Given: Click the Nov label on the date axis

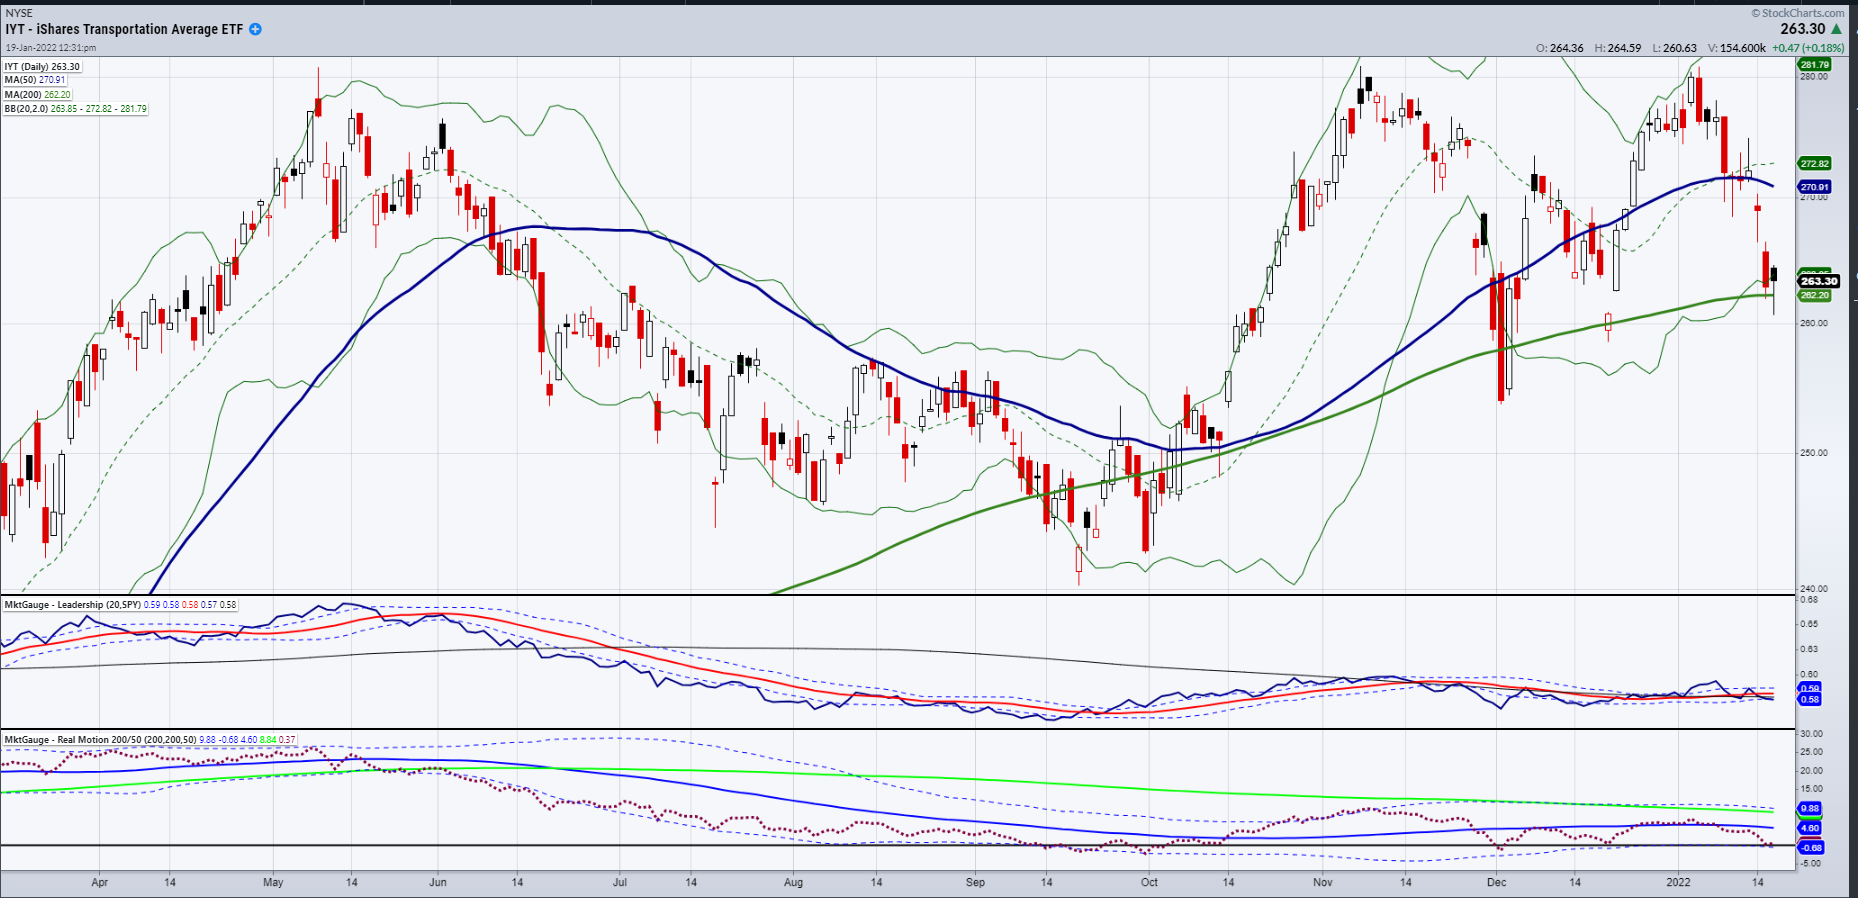Looking at the screenshot, I should point(1322,882).
